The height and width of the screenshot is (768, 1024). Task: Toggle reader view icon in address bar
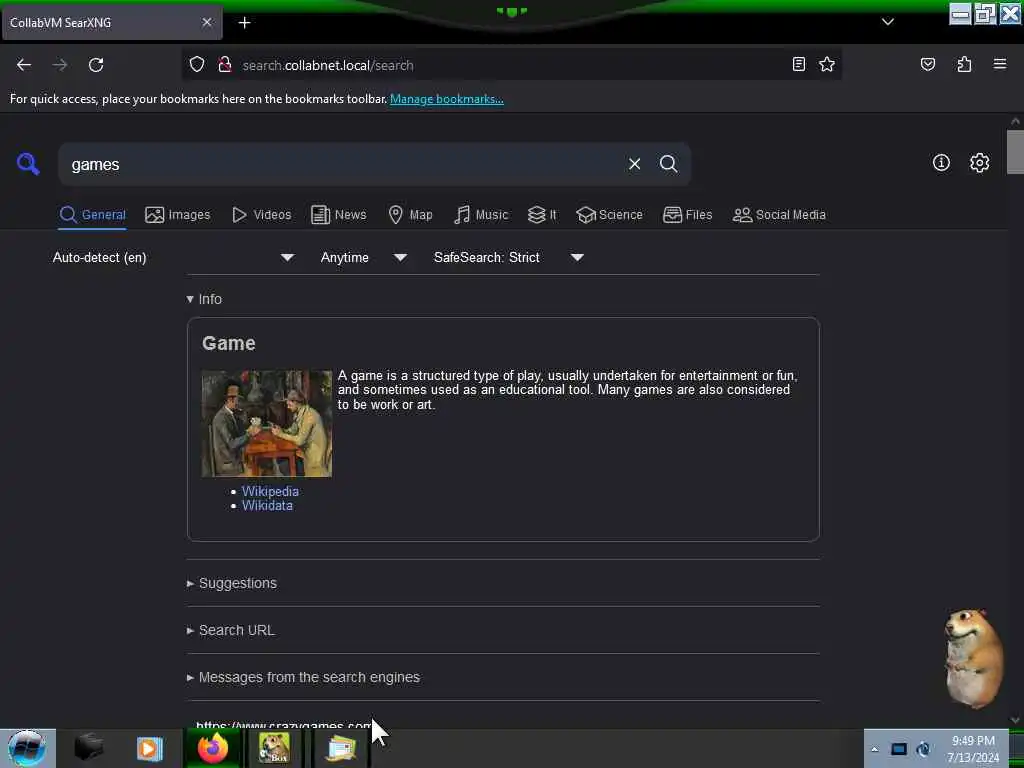[x=799, y=64]
